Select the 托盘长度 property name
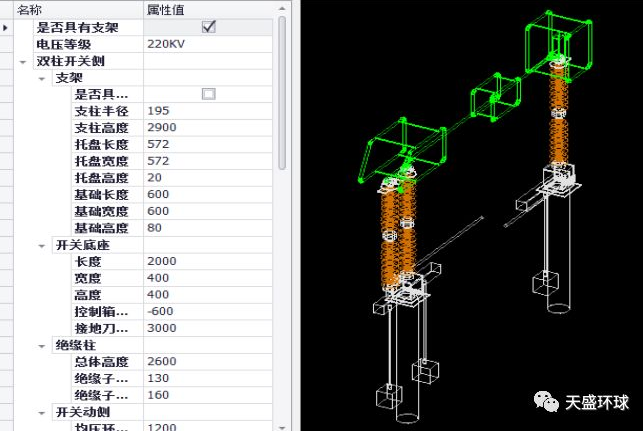The image size is (643, 431). click(x=101, y=145)
